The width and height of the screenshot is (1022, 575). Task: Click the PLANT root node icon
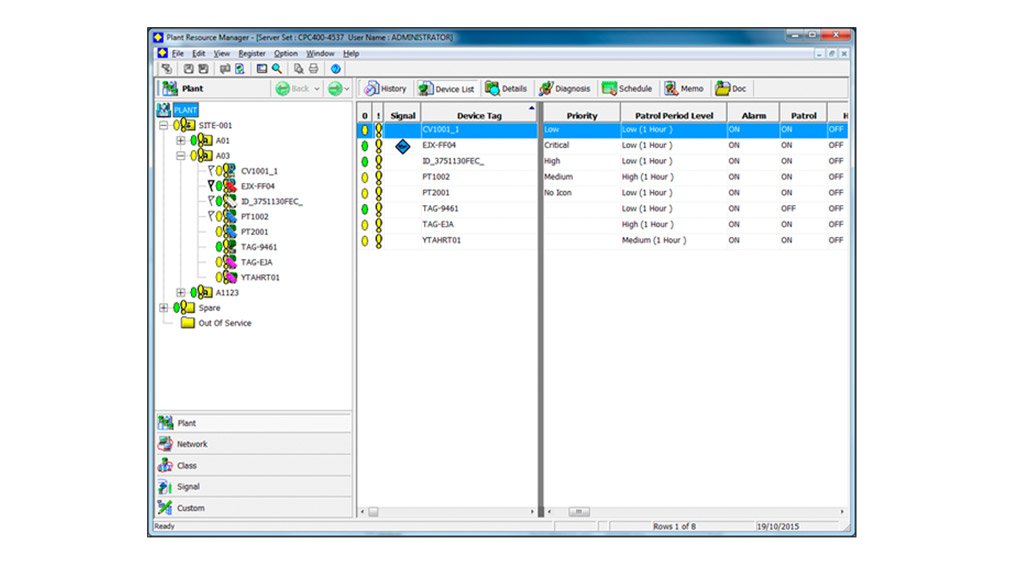pos(164,110)
